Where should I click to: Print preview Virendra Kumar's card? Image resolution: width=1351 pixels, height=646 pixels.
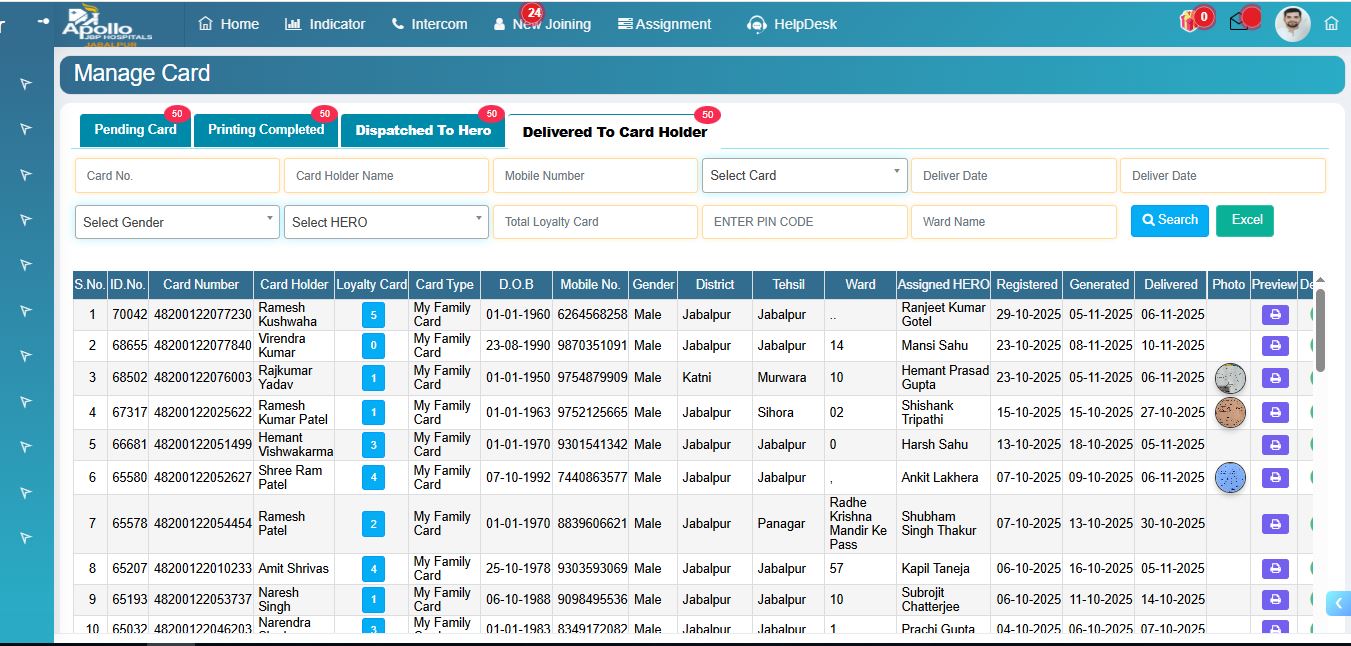click(x=1275, y=346)
